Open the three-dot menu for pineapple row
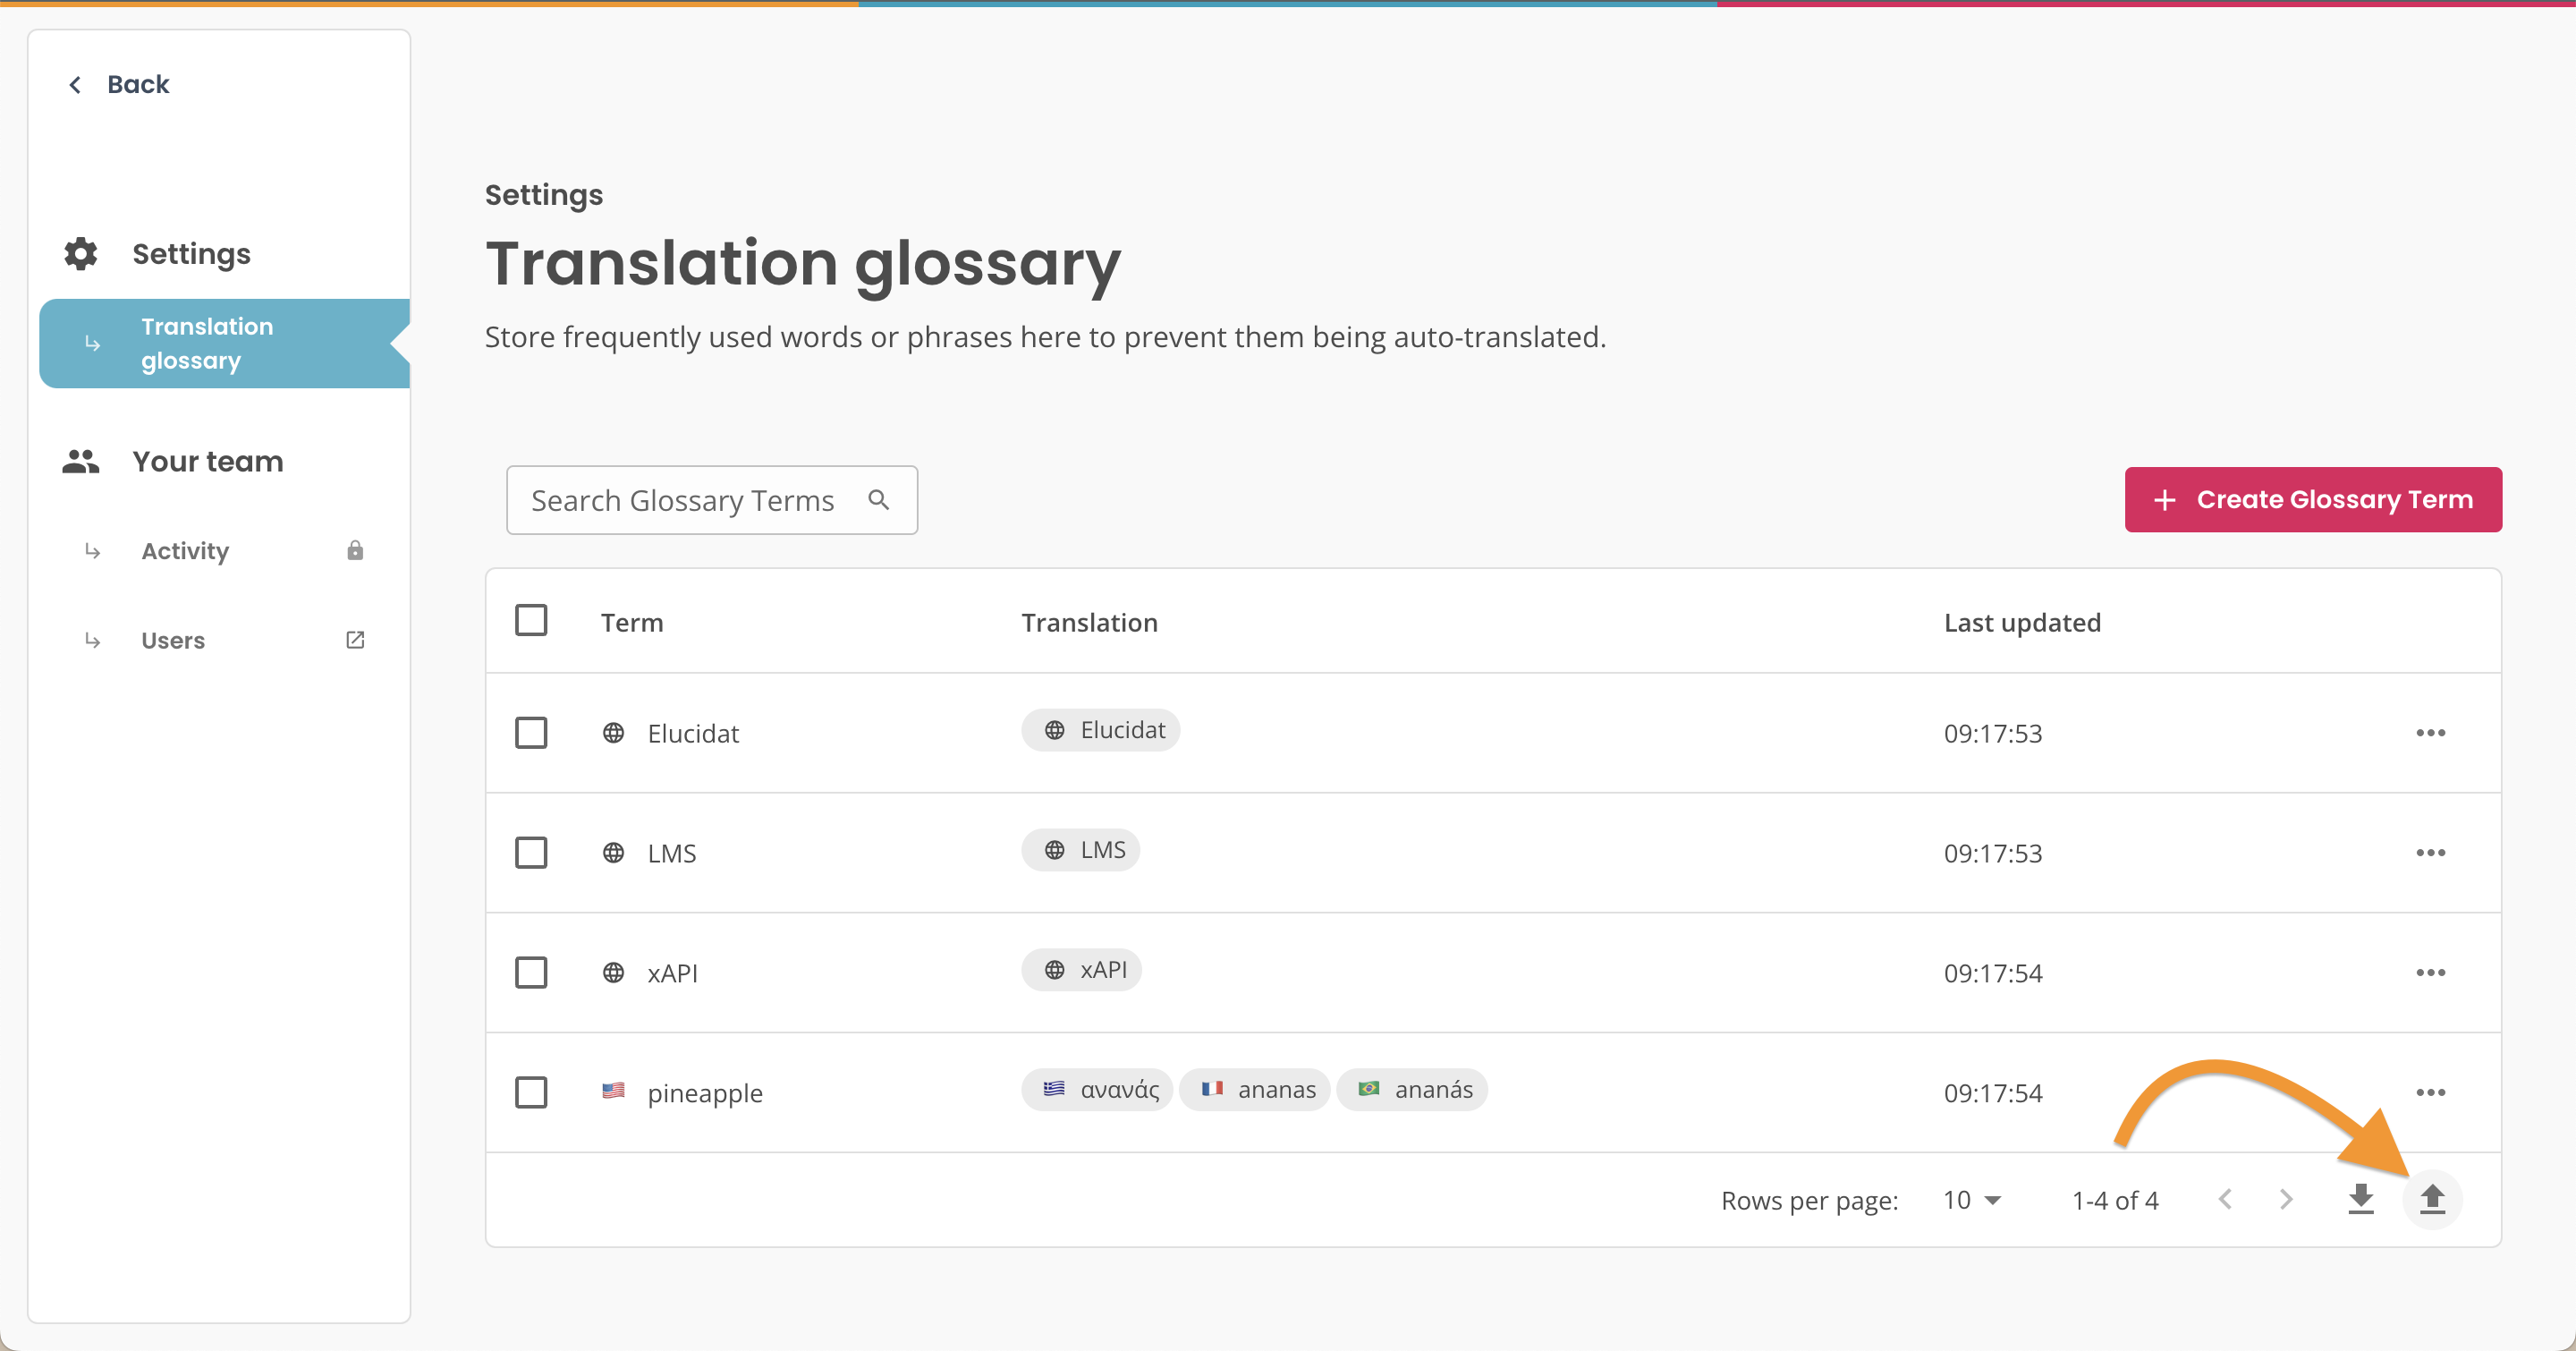This screenshot has width=2576, height=1351. 2431,1092
